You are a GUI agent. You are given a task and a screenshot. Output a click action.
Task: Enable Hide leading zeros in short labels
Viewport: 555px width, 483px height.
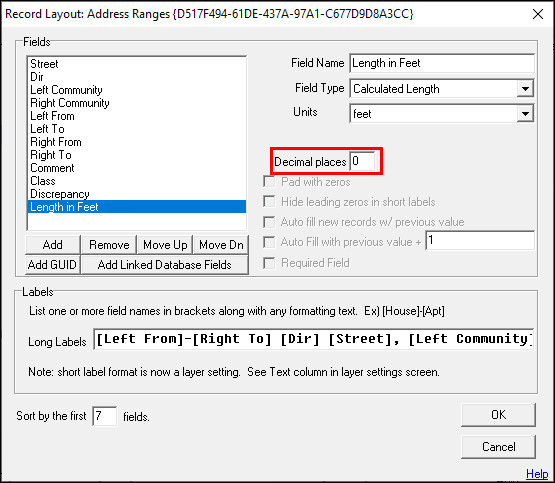coord(269,202)
